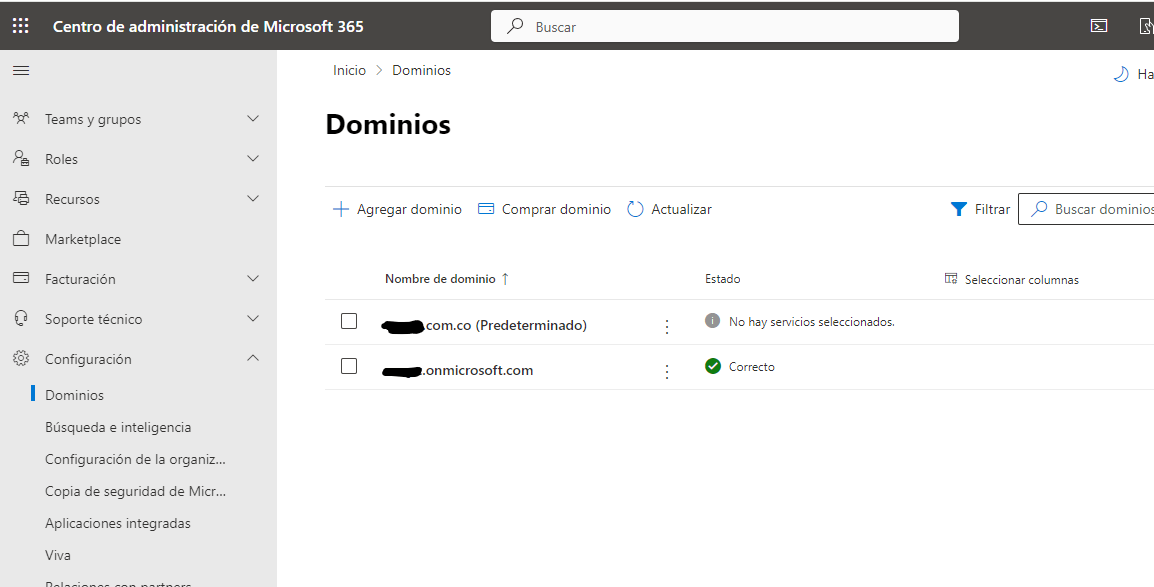The width and height of the screenshot is (1154, 587).
Task: Click the Facturación credit card icon
Action: tap(21, 278)
